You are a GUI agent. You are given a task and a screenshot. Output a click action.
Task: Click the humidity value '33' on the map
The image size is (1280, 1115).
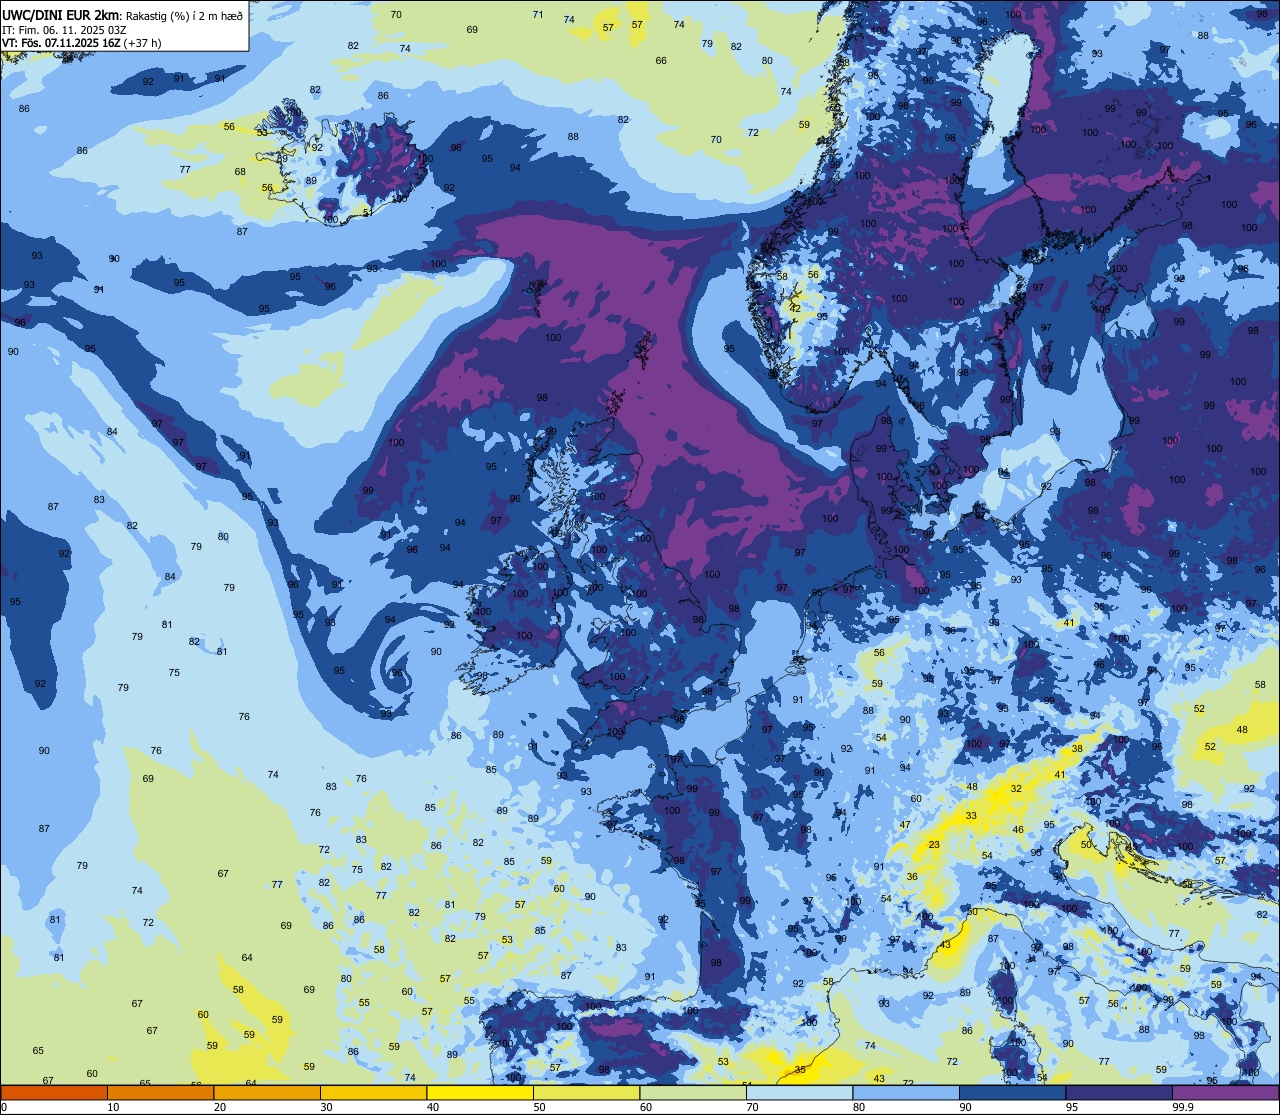click(971, 816)
